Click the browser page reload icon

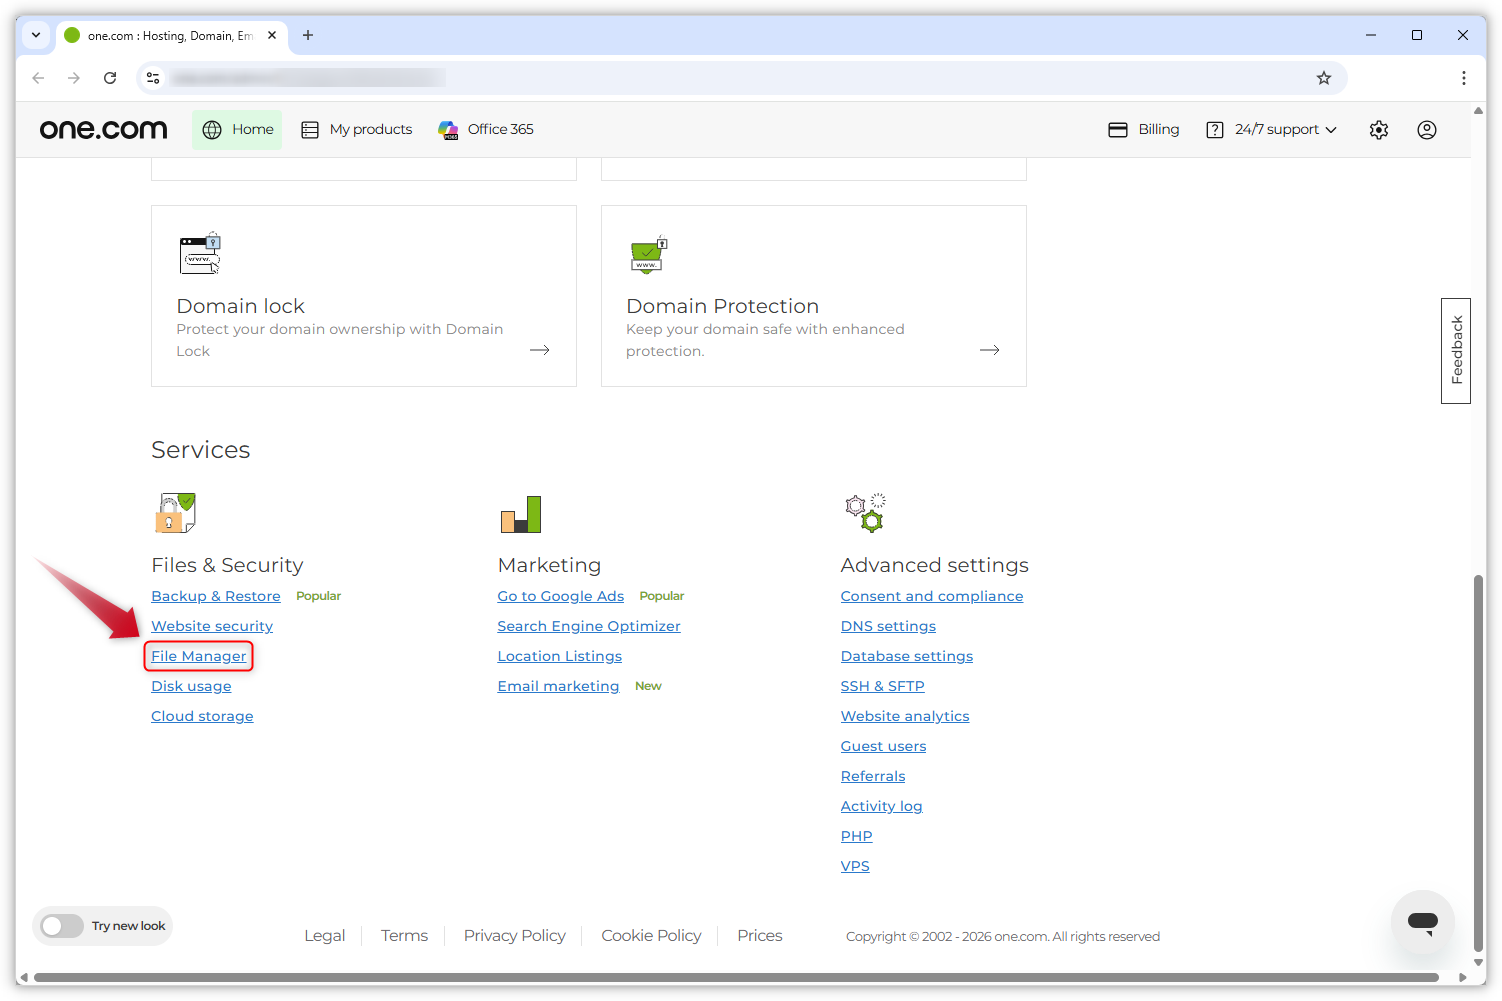[x=110, y=77]
